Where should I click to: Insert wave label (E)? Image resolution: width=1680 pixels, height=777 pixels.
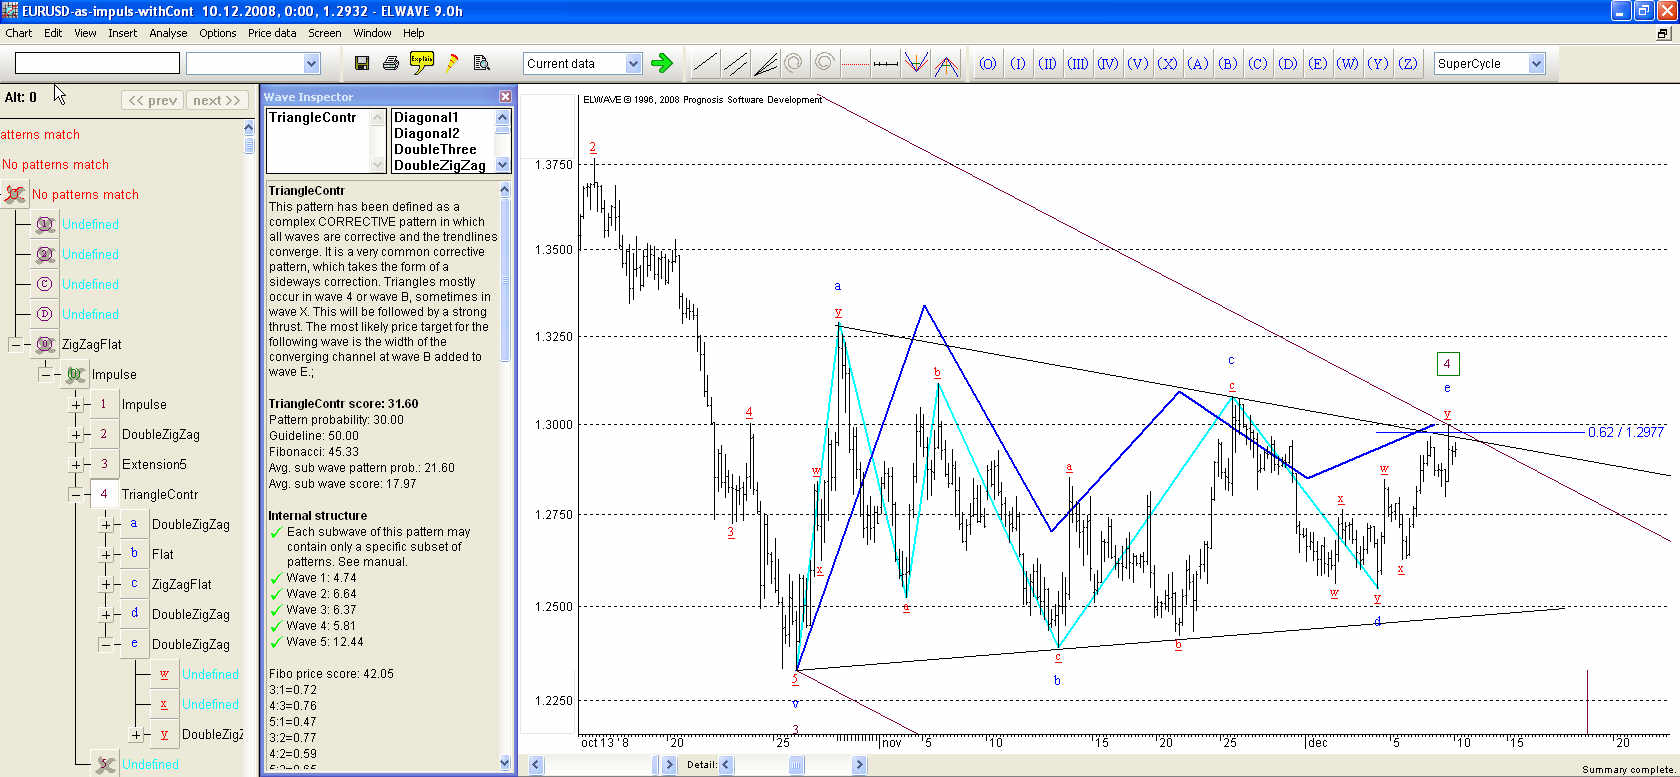[1318, 63]
